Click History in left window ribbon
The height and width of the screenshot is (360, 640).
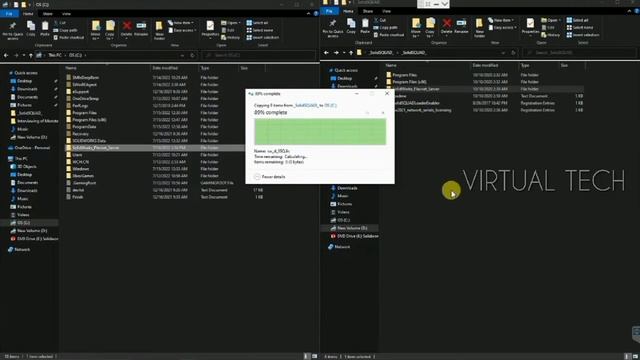(231, 38)
